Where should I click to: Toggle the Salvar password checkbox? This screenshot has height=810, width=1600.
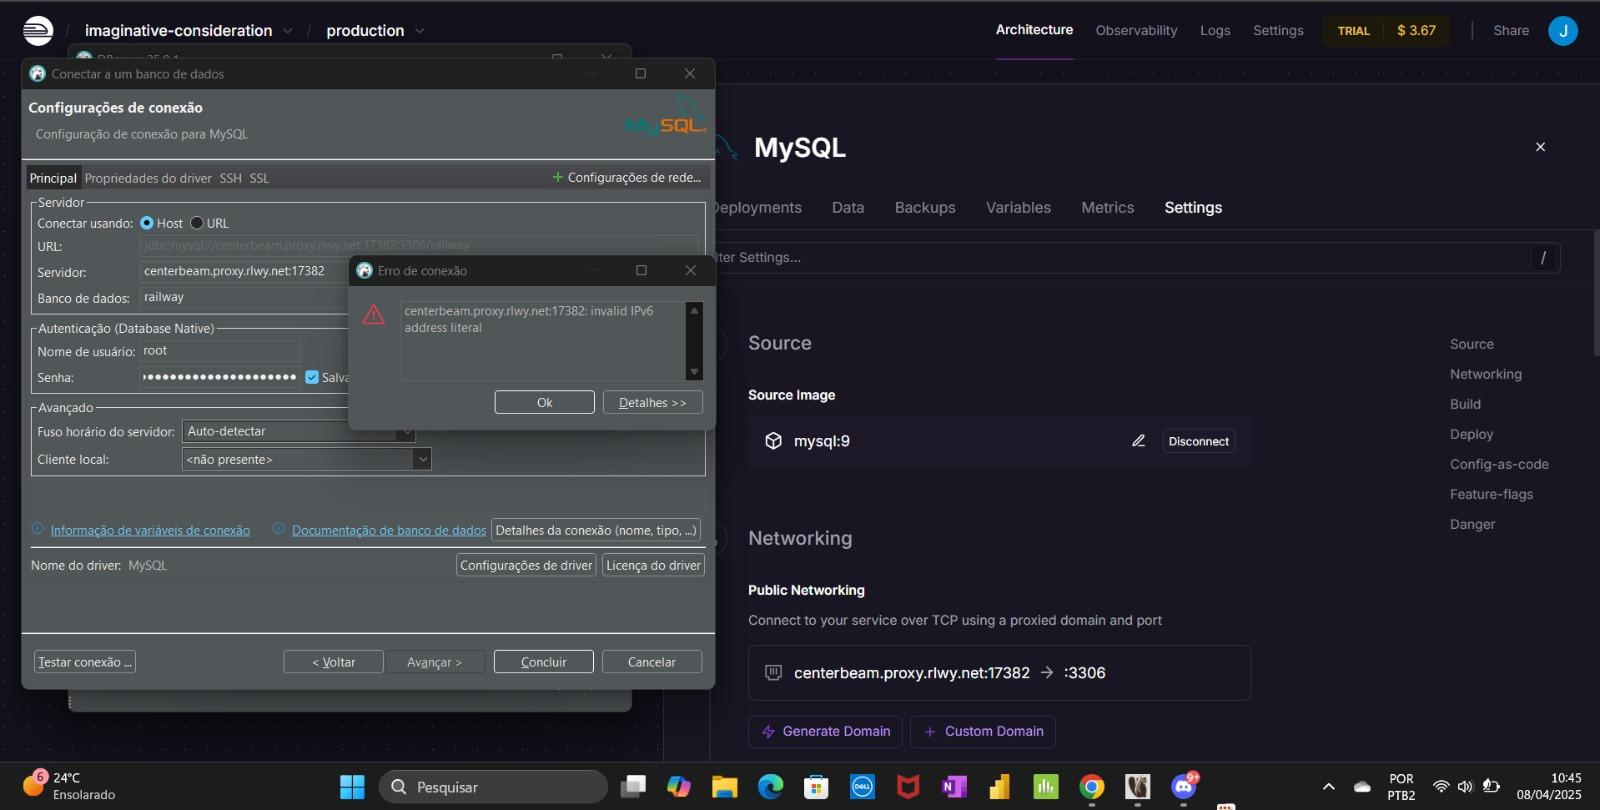312,377
